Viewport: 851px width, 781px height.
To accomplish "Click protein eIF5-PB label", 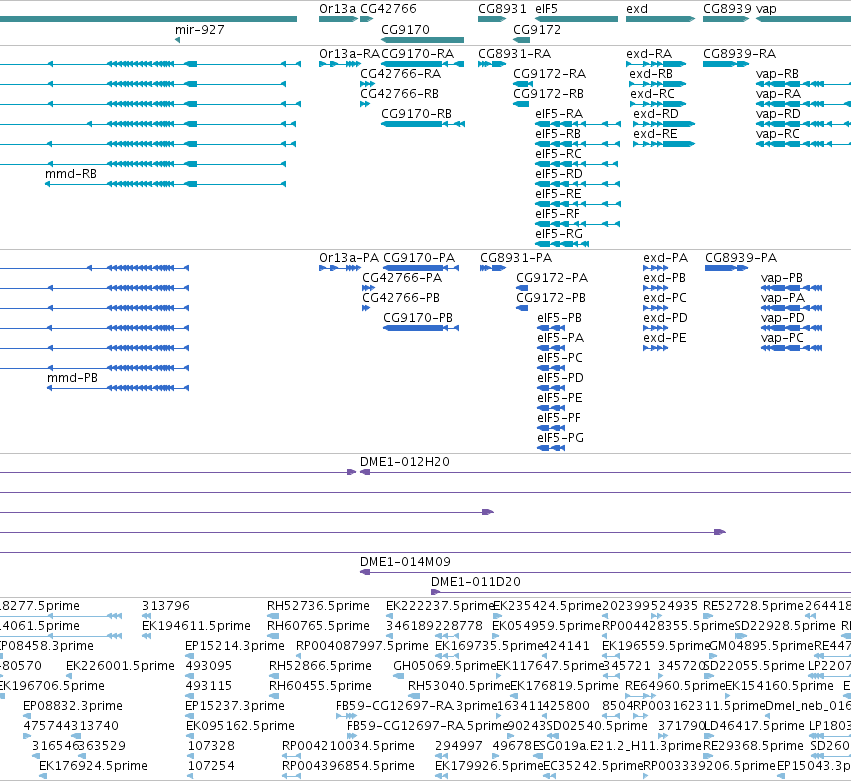I will click(560, 318).
